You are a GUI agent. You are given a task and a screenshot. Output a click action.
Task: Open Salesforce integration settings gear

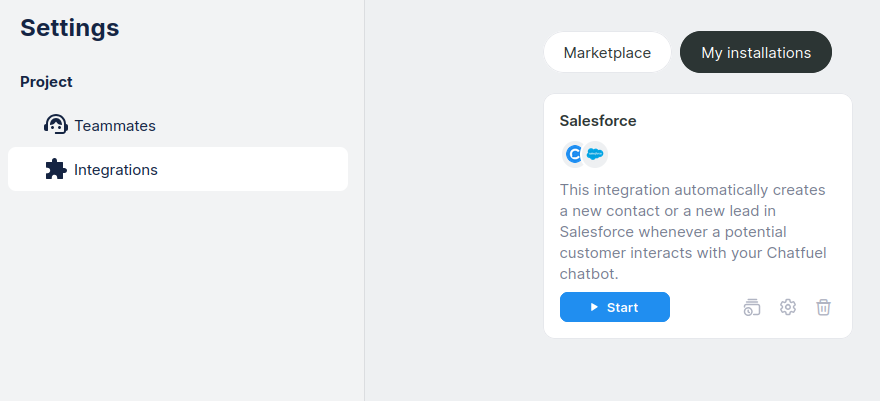coord(788,307)
